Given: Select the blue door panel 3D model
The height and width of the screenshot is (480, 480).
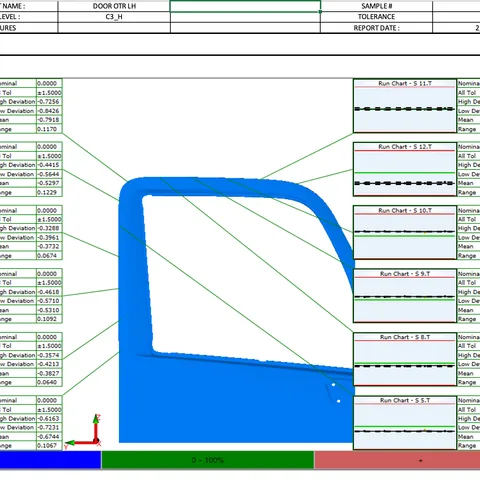Looking at the screenshot, I should click(237, 310).
